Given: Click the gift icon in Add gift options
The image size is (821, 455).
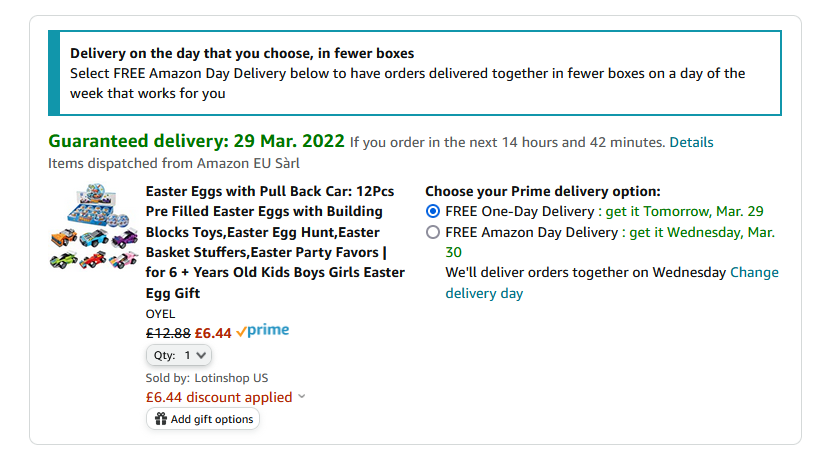Looking at the screenshot, I should click(x=161, y=419).
